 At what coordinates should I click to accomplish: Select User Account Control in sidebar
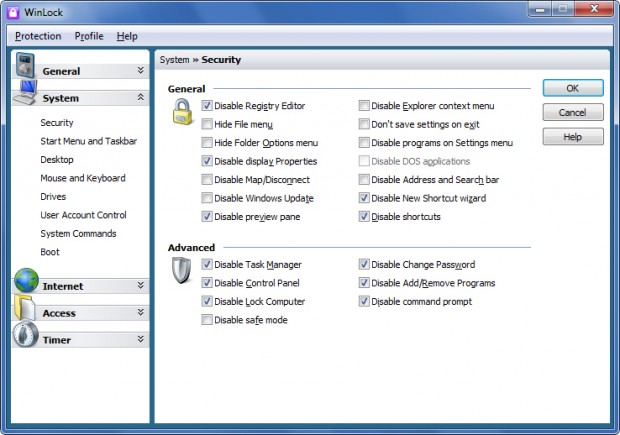(83, 215)
